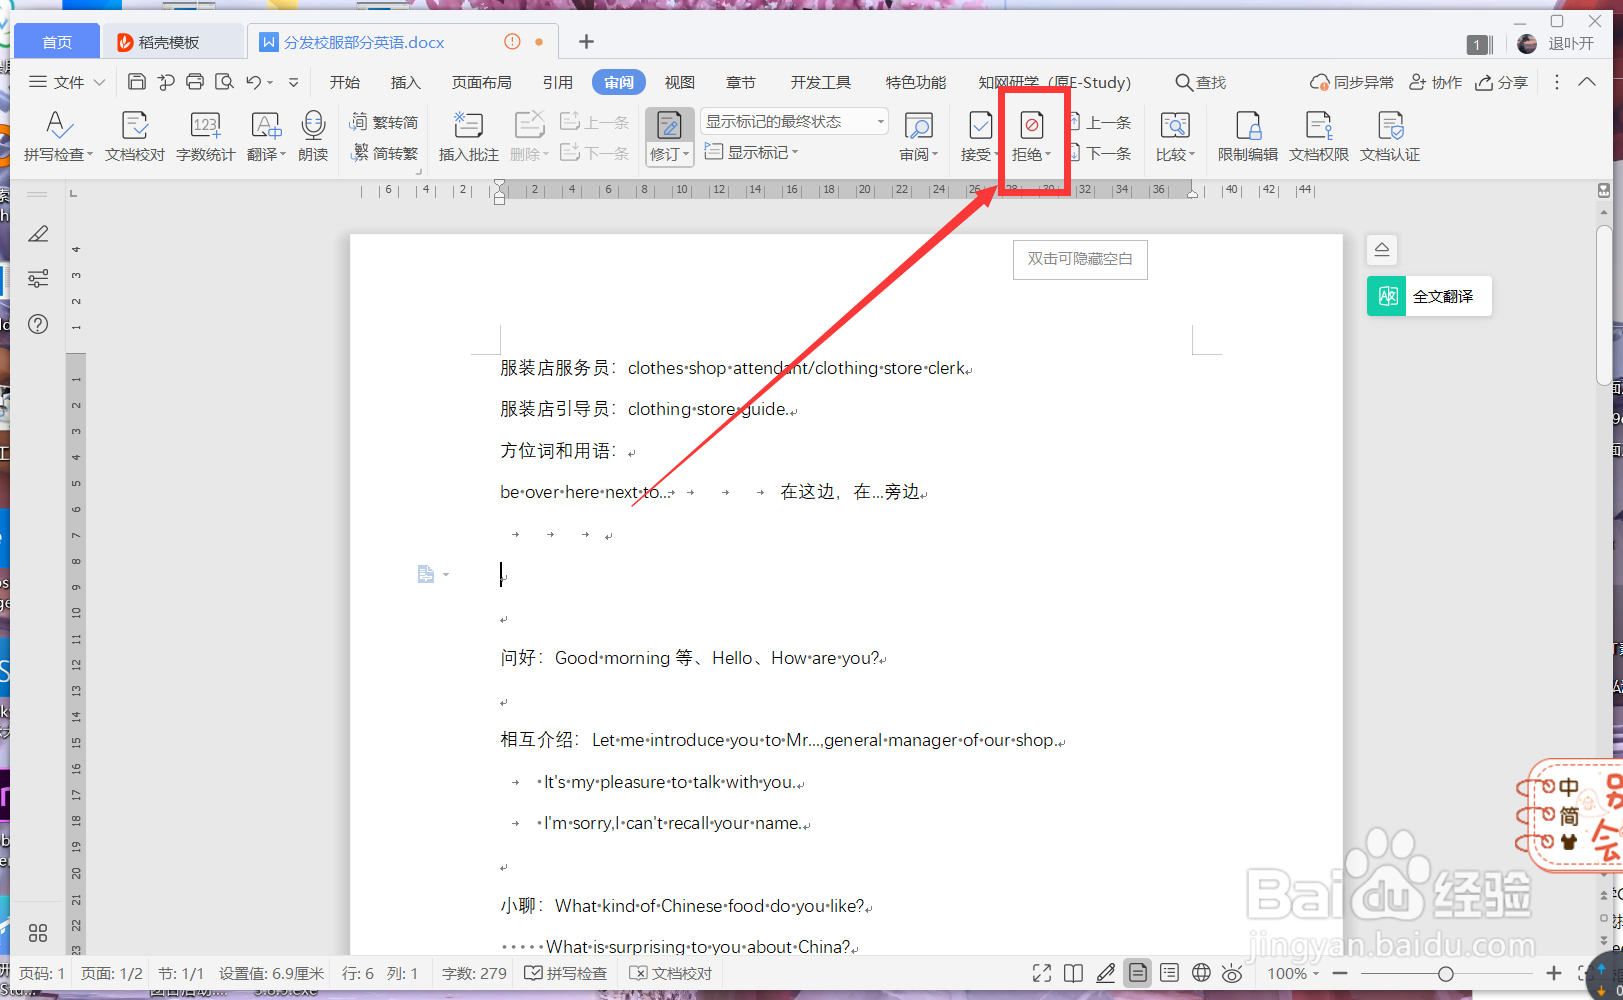Viewport: 1623px width, 1000px height.
Task: Click 同步异常 sync status
Action: pyautogui.click(x=1351, y=82)
